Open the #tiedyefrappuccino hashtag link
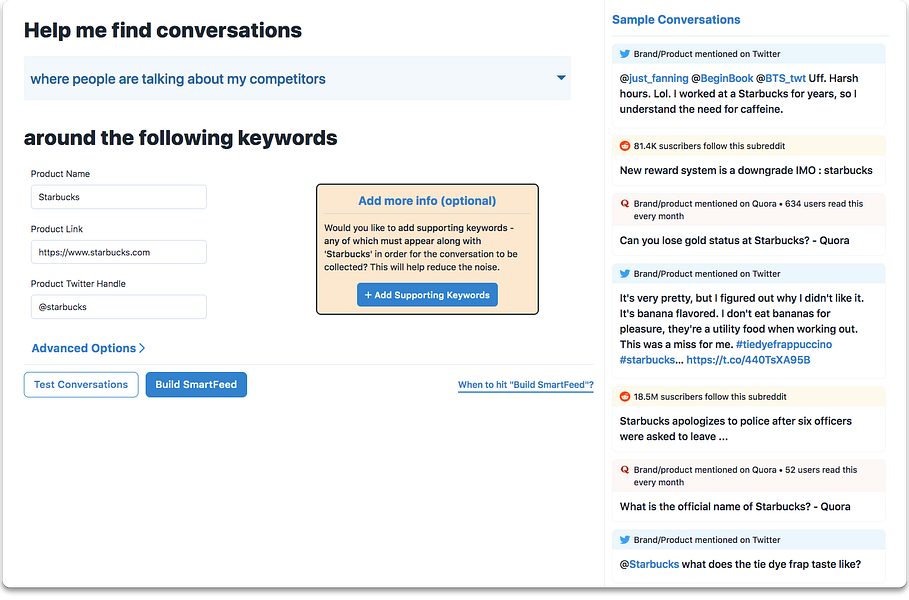The image size is (909, 600). pos(784,344)
